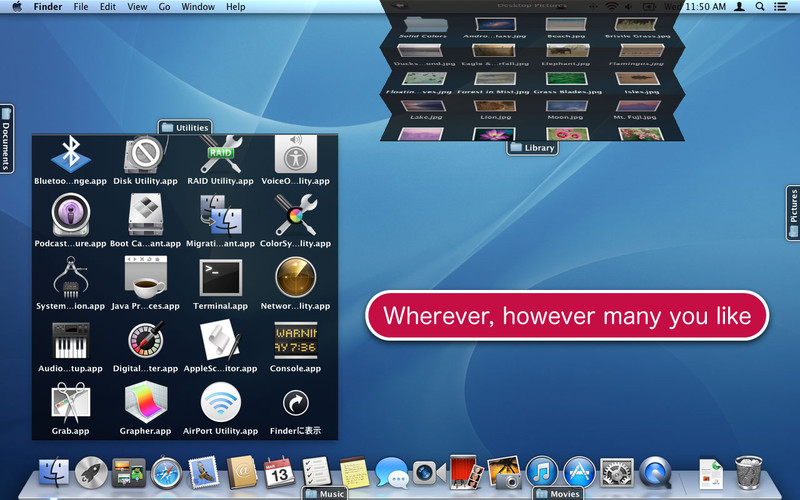Viewport: 800px width, 500px height.
Task: Select Moon.jpg thumbnail
Action: tap(567, 106)
